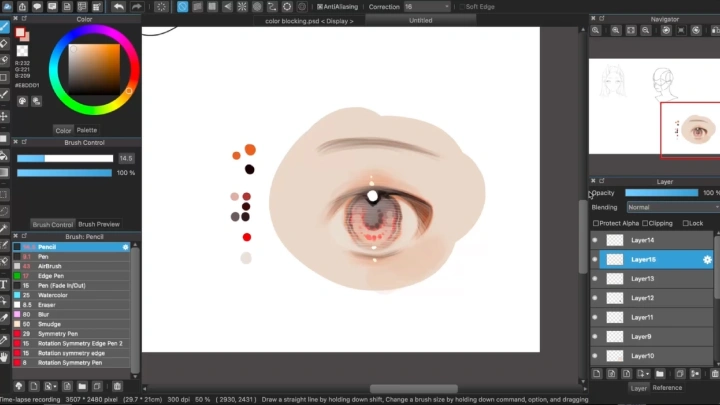Click the Undo arrow in top toolbar
The height and width of the screenshot is (405, 720).
pyautogui.click(x=118, y=6)
